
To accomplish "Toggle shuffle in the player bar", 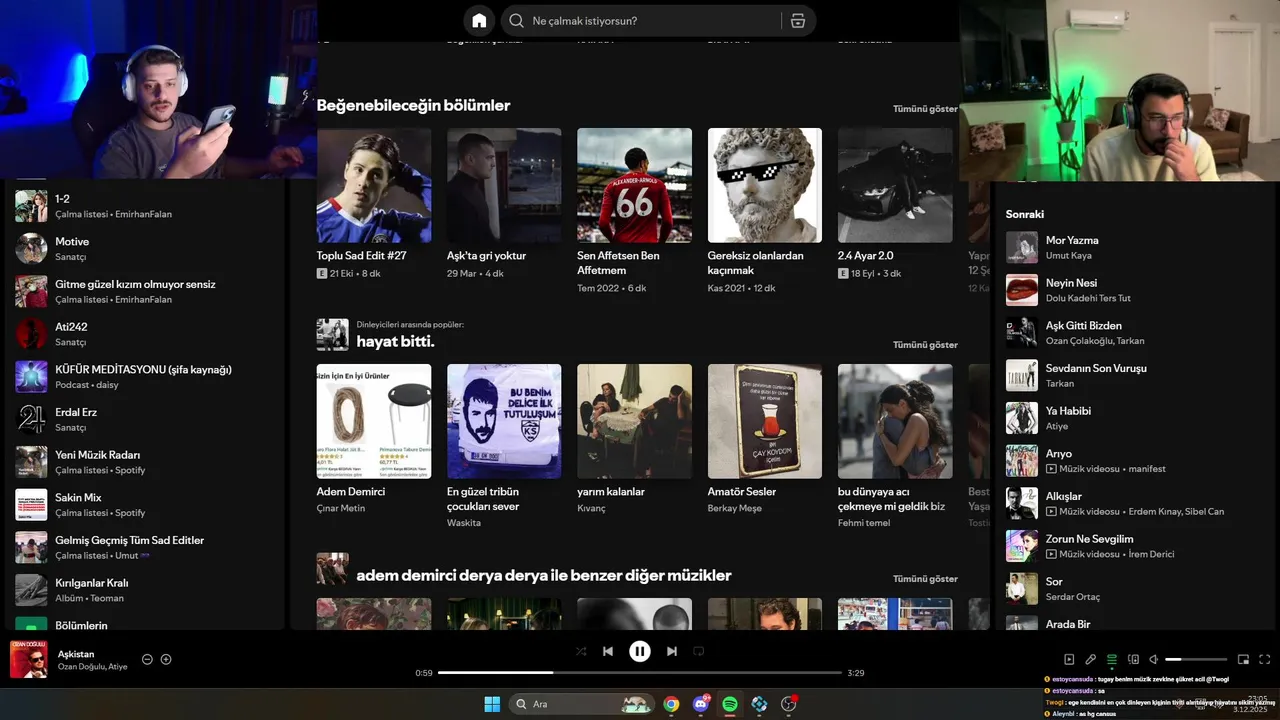I will coord(581,651).
